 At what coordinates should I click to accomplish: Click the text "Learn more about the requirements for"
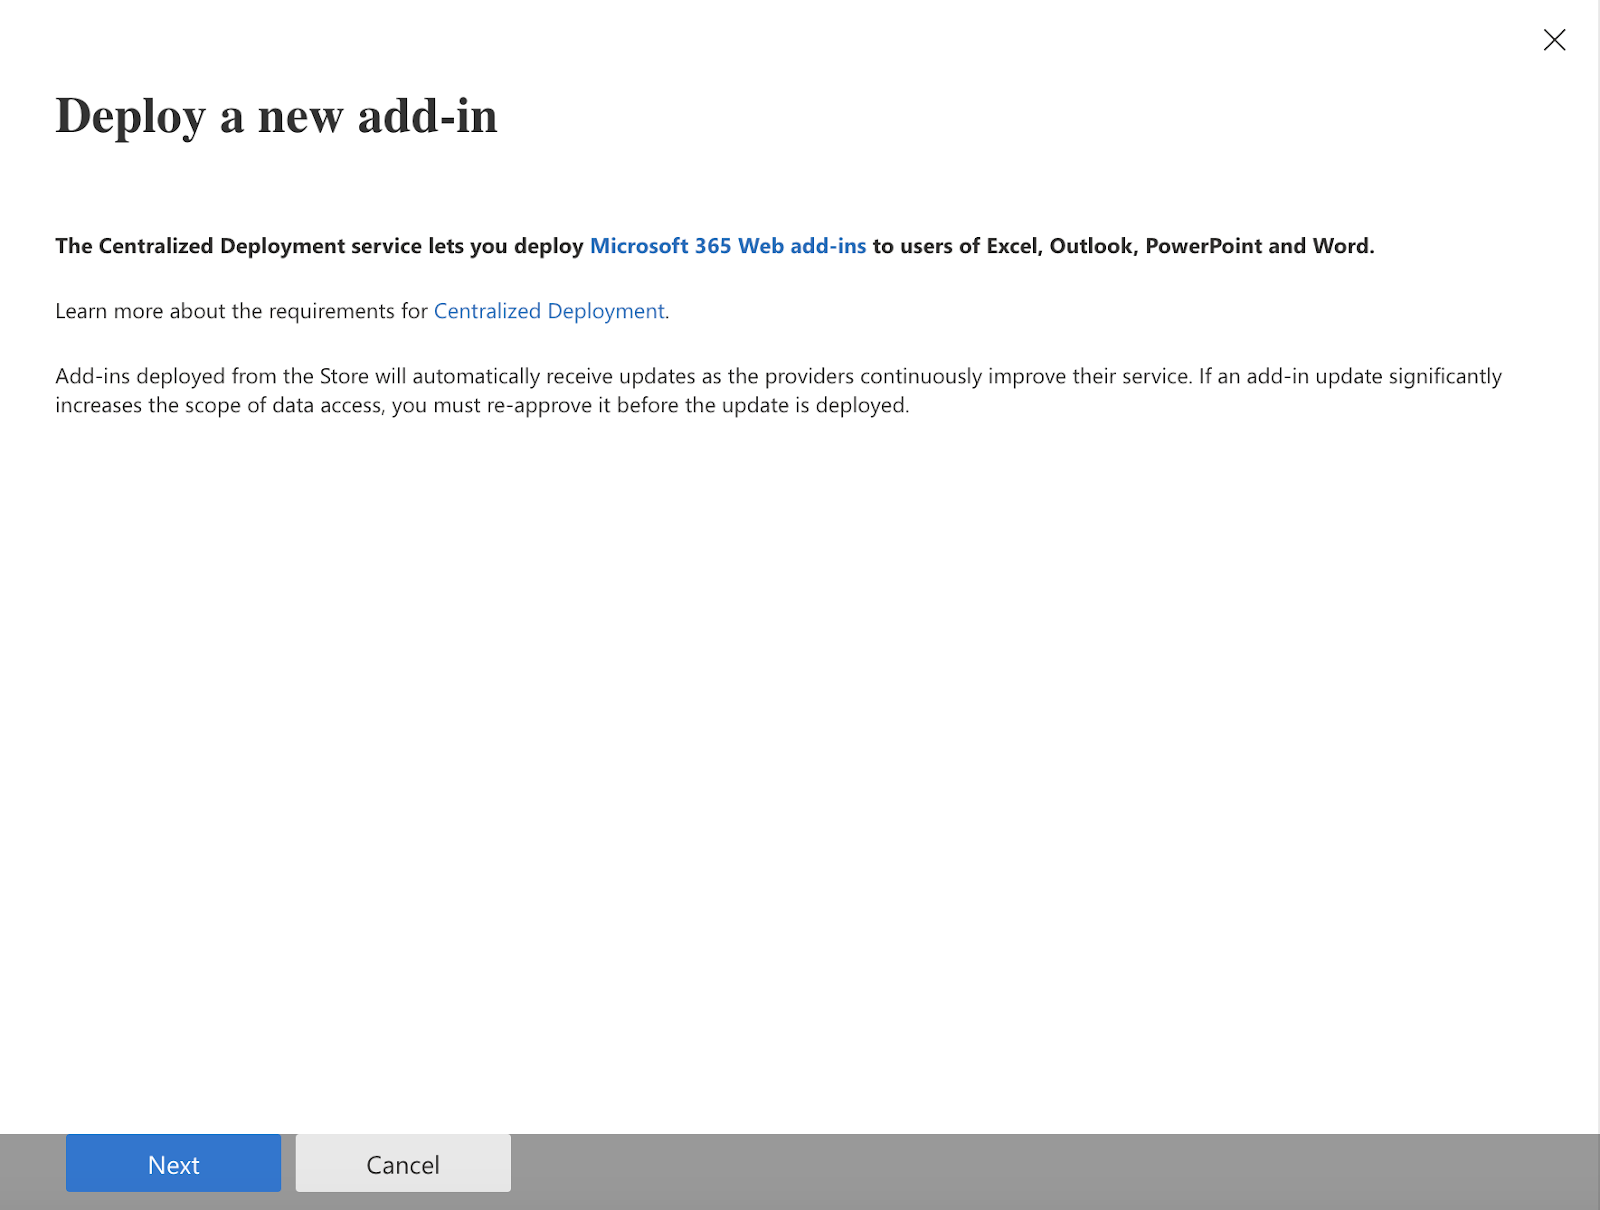241,311
